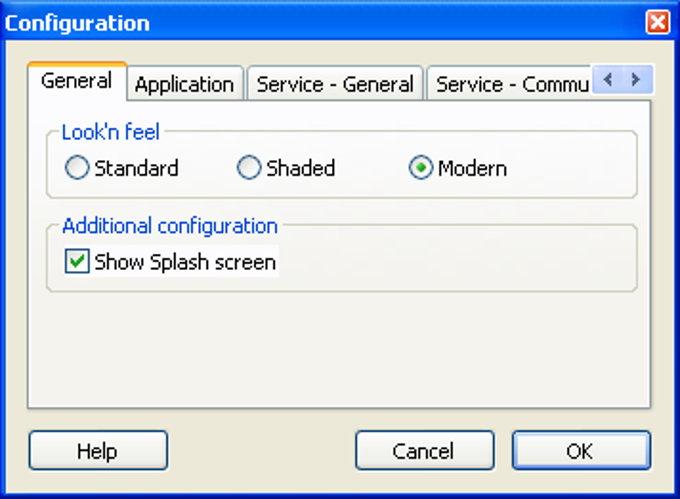Close the Configuration dialog

tap(657, 22)
